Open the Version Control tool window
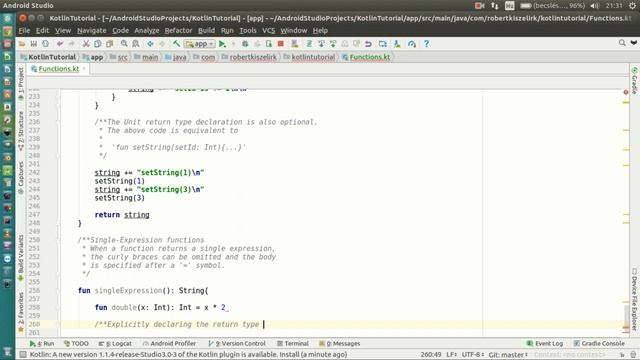Image resolution: width=640 pixels, height=360 pixels. tap(237, 344)
